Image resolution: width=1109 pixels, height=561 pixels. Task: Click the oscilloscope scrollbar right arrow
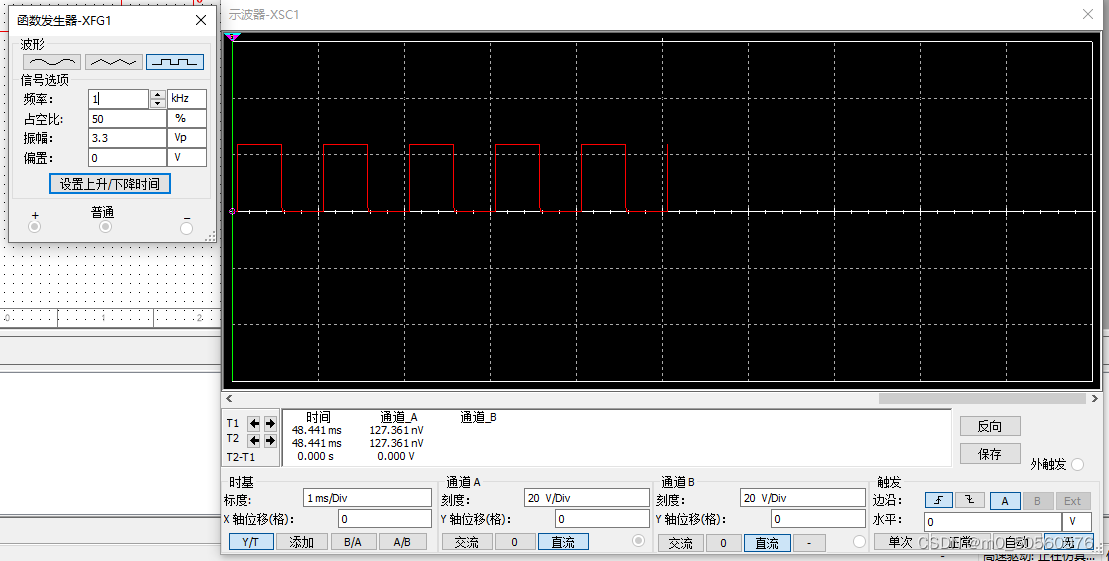(1094, 398)
